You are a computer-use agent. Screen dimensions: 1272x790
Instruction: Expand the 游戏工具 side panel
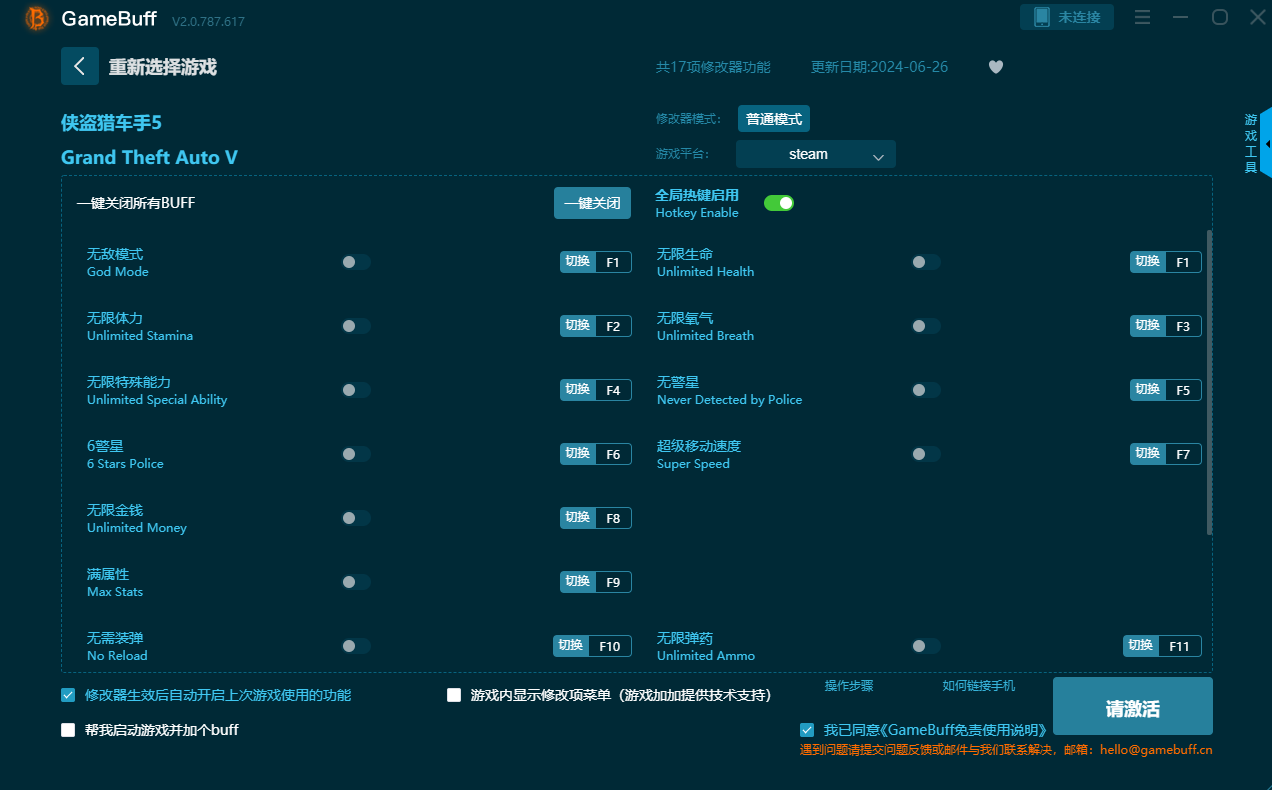click(1256, 143)
